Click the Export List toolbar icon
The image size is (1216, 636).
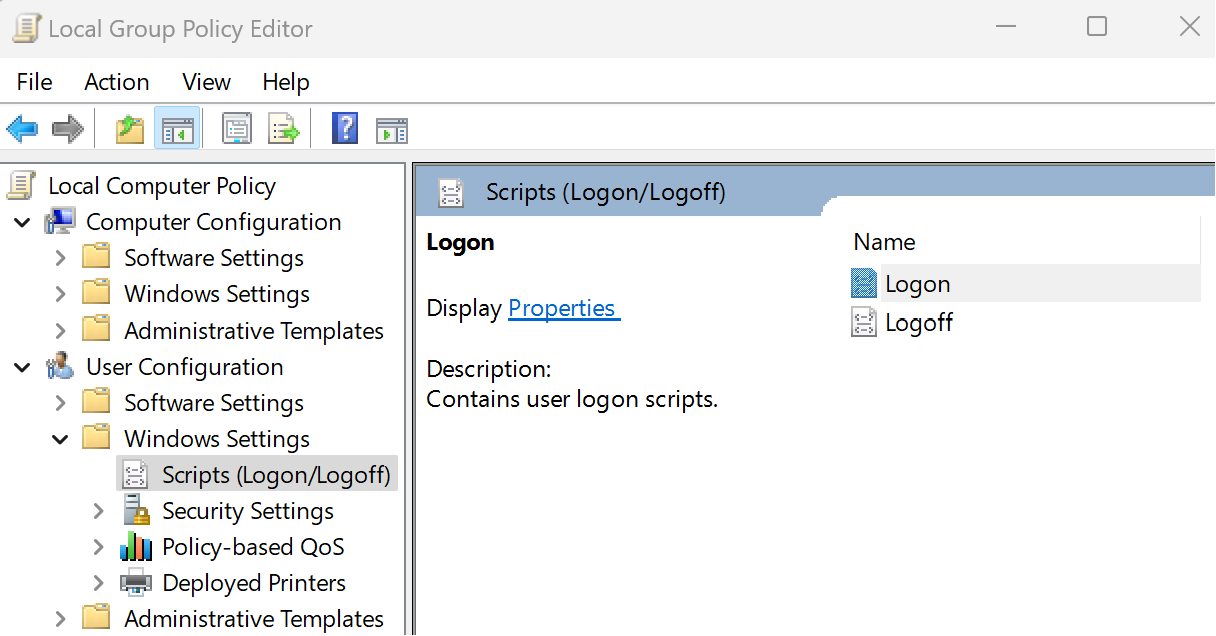tap(284, 129)
